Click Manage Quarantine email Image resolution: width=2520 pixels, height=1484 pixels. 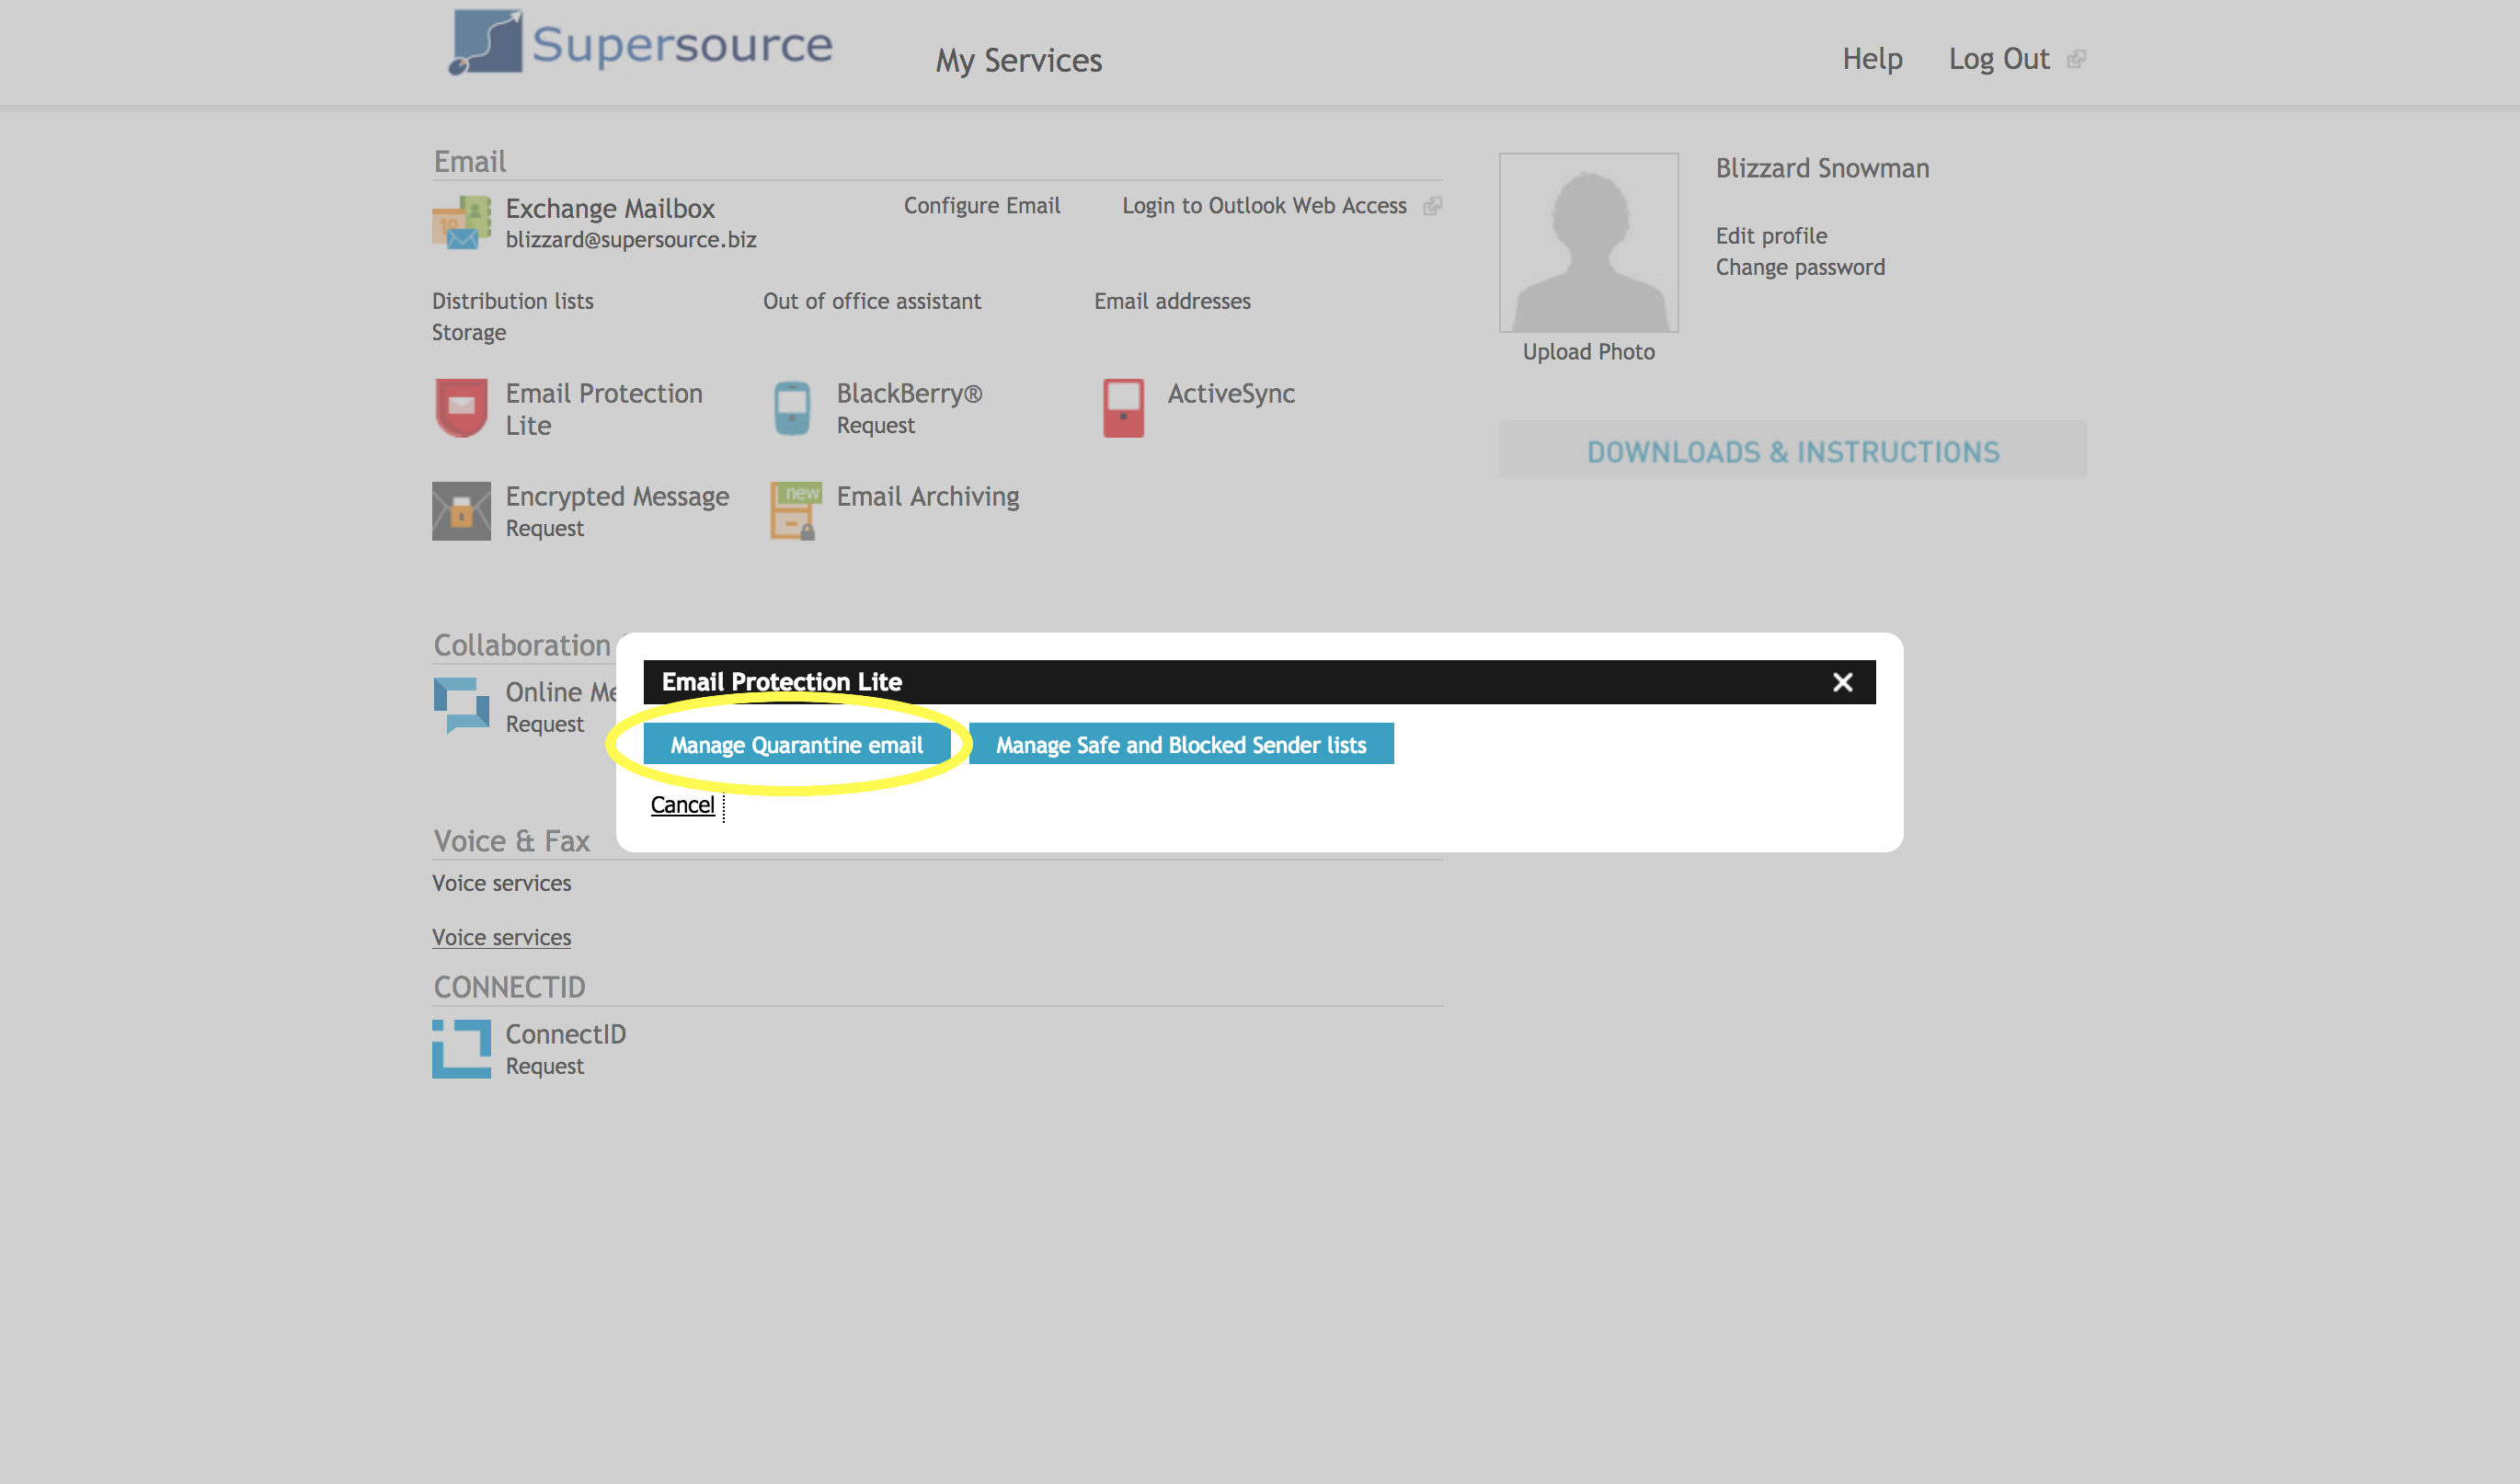point(797,744)
